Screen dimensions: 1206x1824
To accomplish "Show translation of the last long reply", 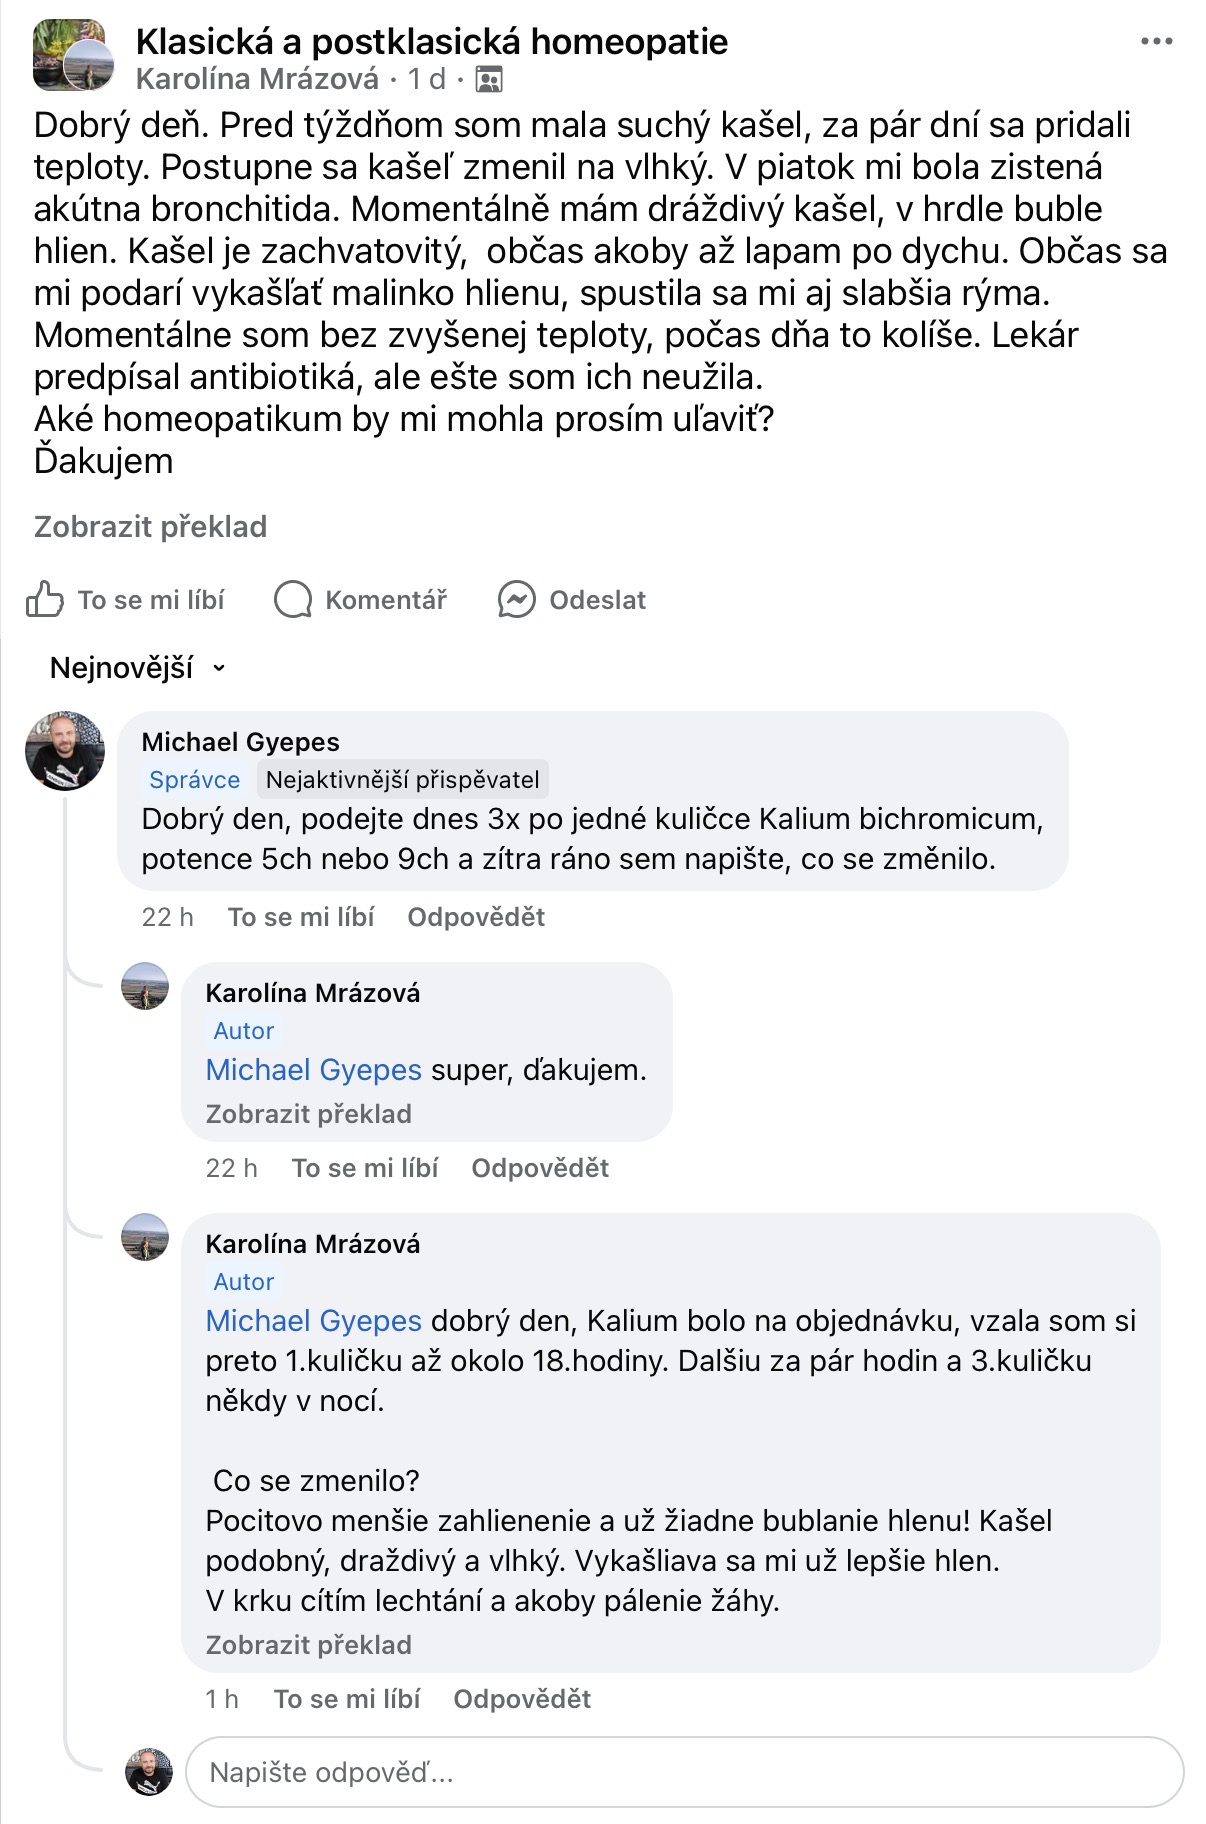I will pos(308,1645).
